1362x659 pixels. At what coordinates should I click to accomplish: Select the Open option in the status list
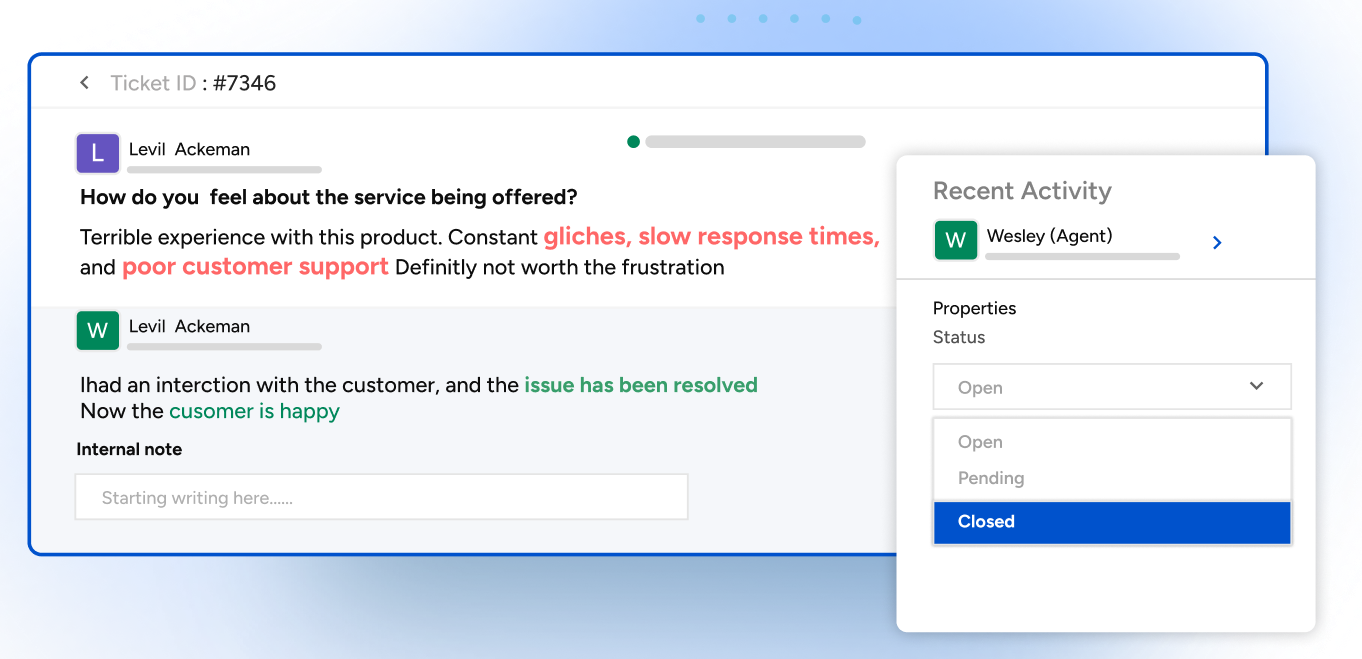point(980,442)
